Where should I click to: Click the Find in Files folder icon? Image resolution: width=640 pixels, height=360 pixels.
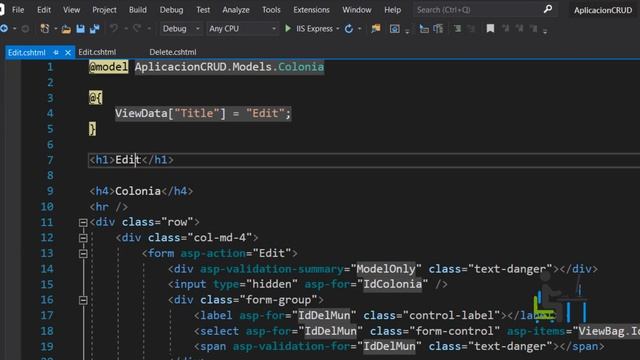(376, 28)
